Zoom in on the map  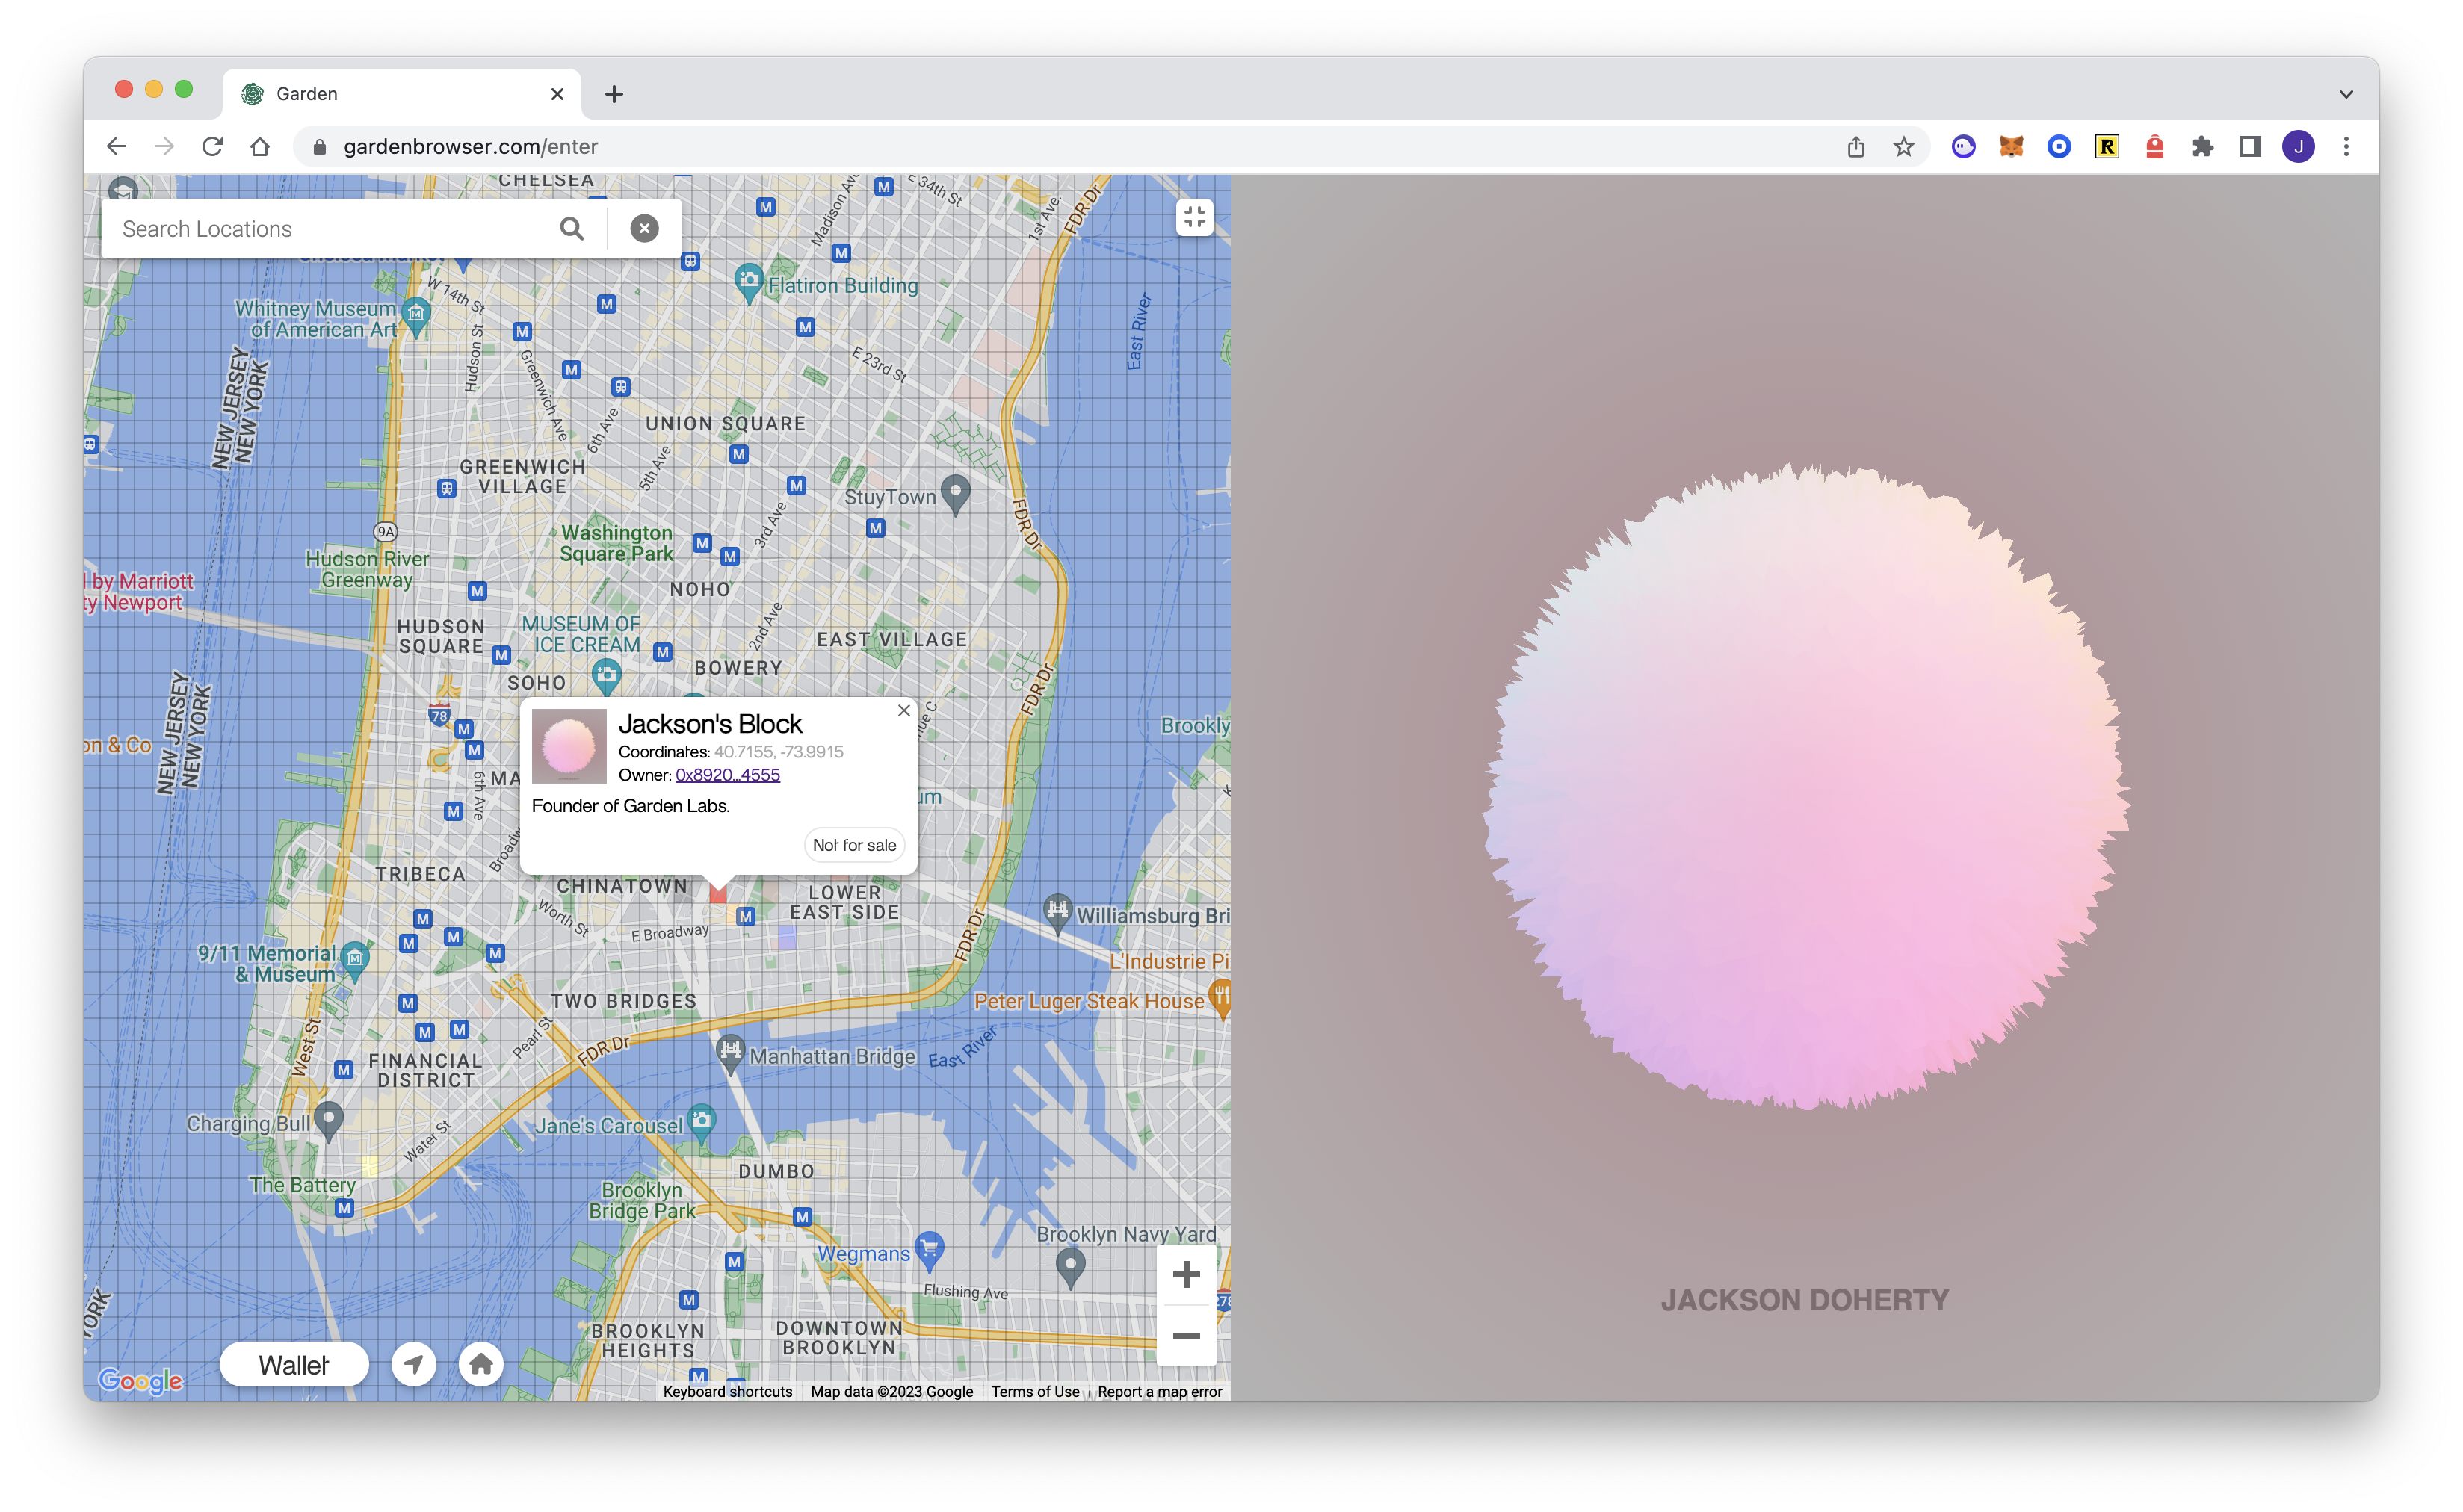coord(1186,1274)
